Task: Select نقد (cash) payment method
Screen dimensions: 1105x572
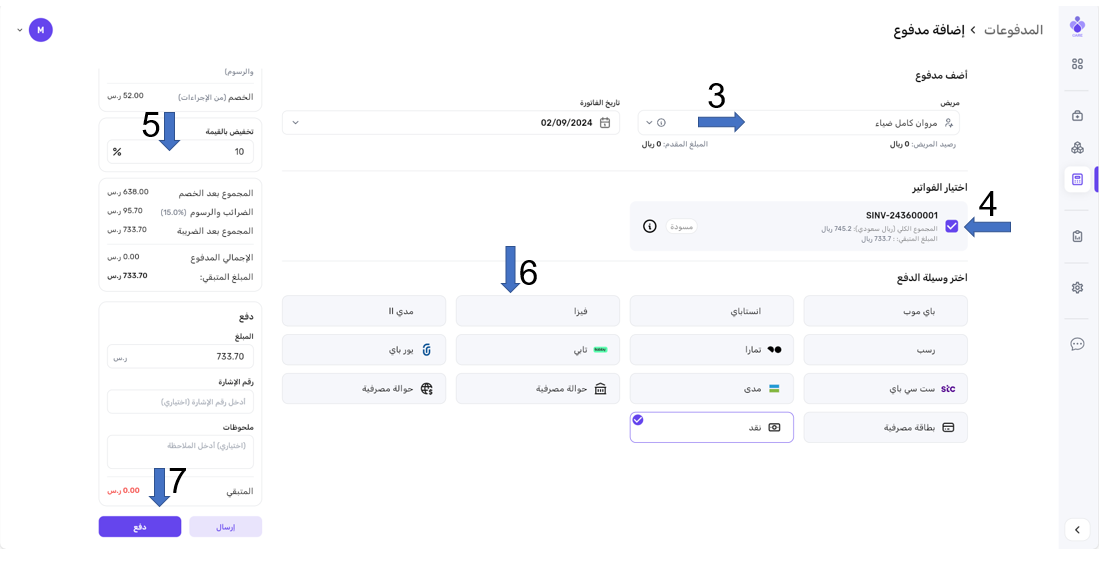Action: pyautogui.click(x=711, y=427)
